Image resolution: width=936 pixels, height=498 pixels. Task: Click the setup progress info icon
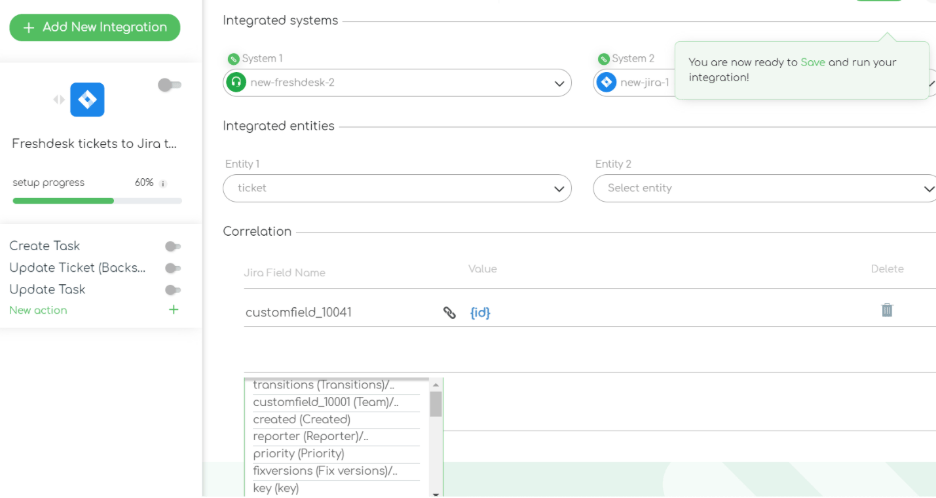163,183
